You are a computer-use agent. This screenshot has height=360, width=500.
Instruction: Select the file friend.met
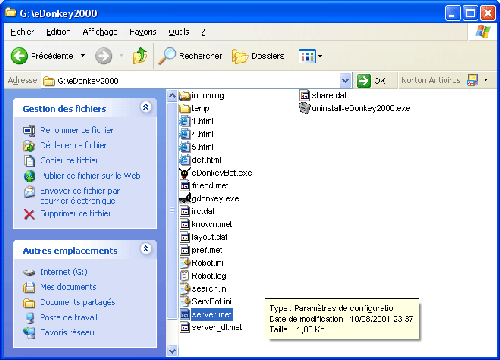pos(204,185)
